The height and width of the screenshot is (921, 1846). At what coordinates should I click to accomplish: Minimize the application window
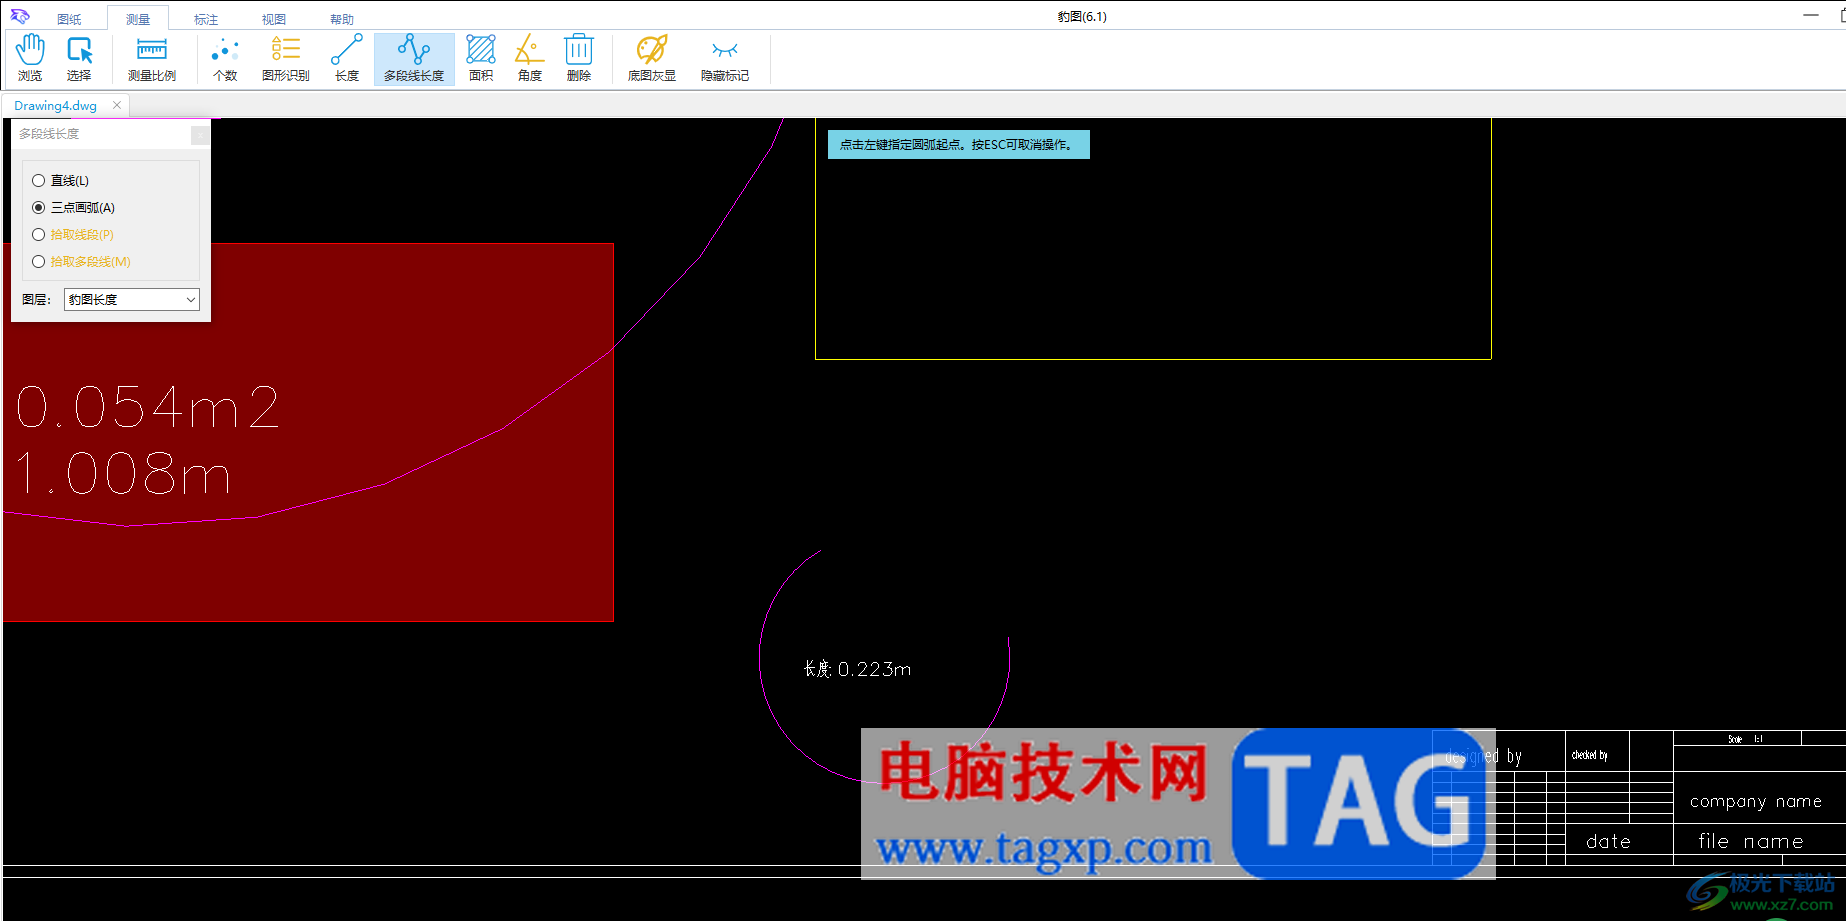click(x=1811, y=15)
